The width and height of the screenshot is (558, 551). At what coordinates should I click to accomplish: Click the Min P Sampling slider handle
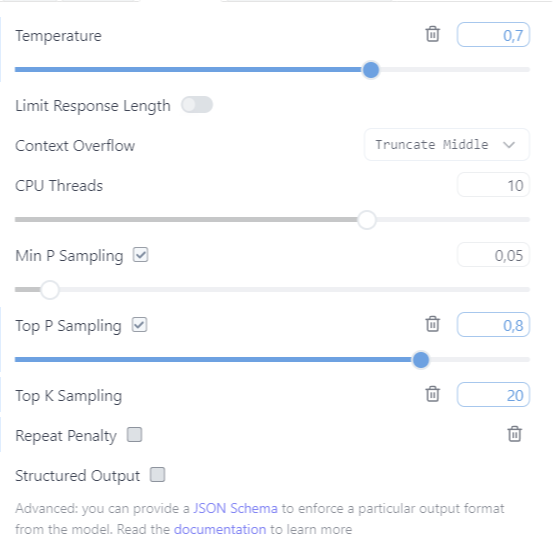49,290
